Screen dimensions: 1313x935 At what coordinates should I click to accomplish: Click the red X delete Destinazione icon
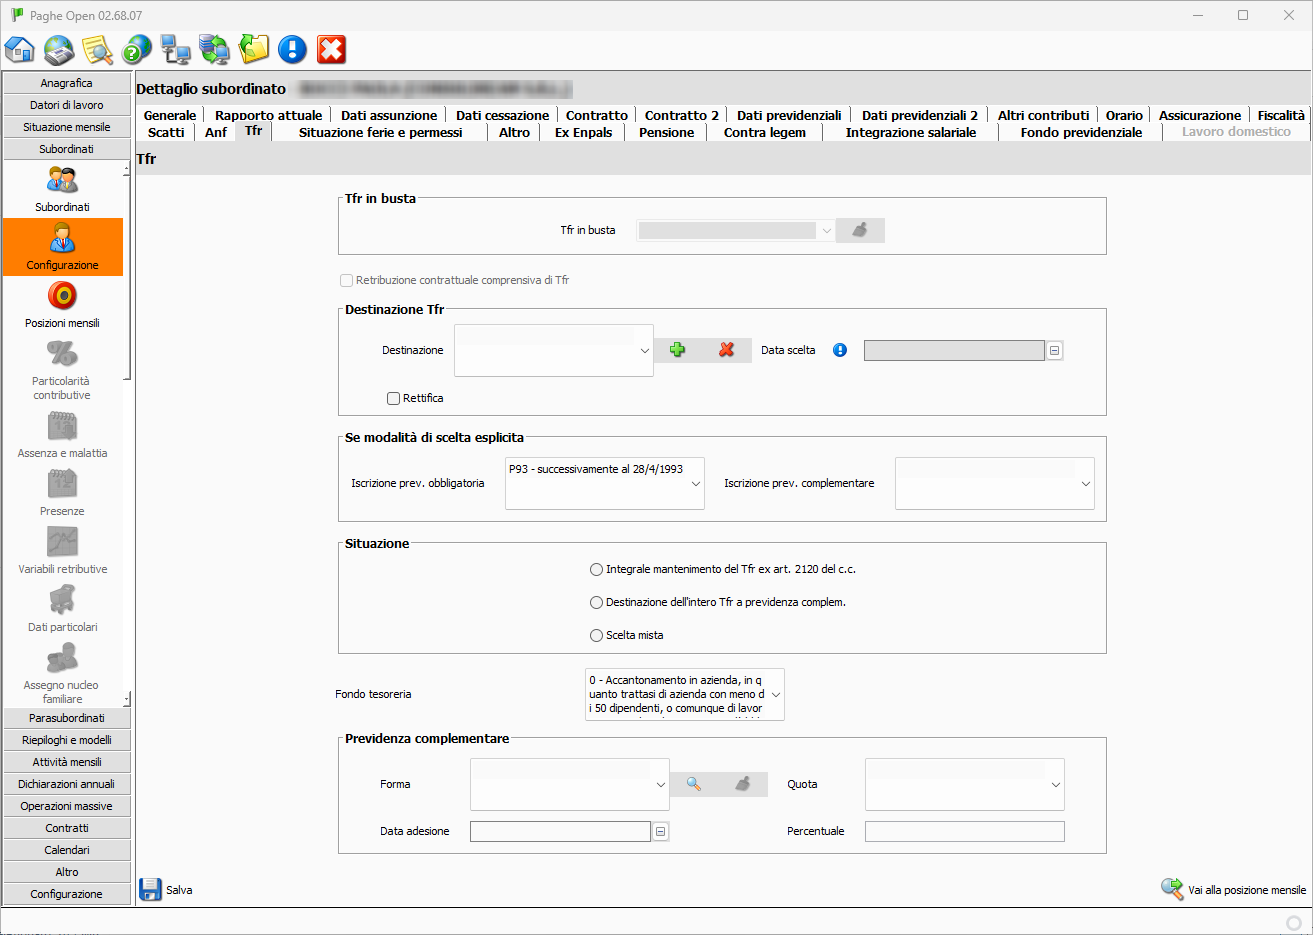[727, 350]
